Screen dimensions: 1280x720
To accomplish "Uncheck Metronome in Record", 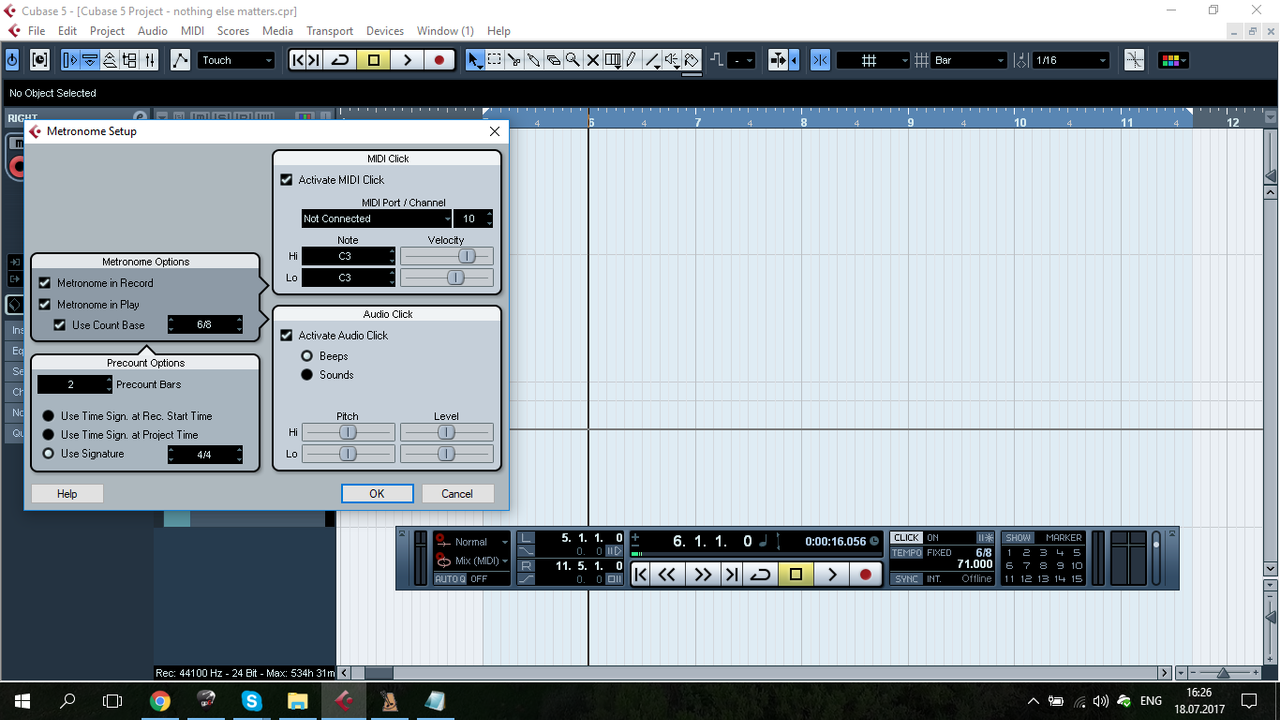I will [x=45, y=283].
